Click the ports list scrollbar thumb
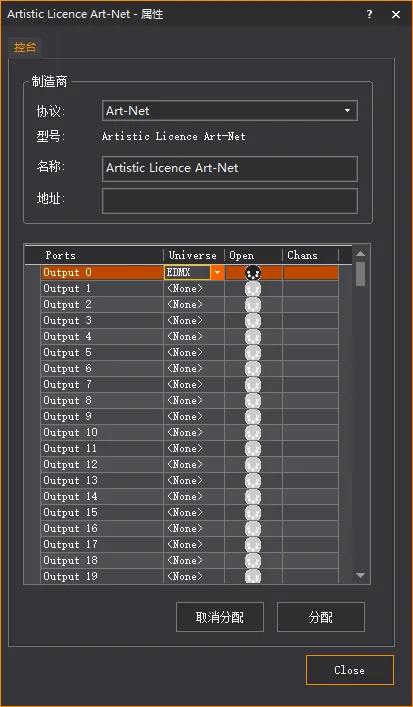Image resolution: width=413 pixels, height=707 pixels. pyautogui.click(x=360, y=274)
